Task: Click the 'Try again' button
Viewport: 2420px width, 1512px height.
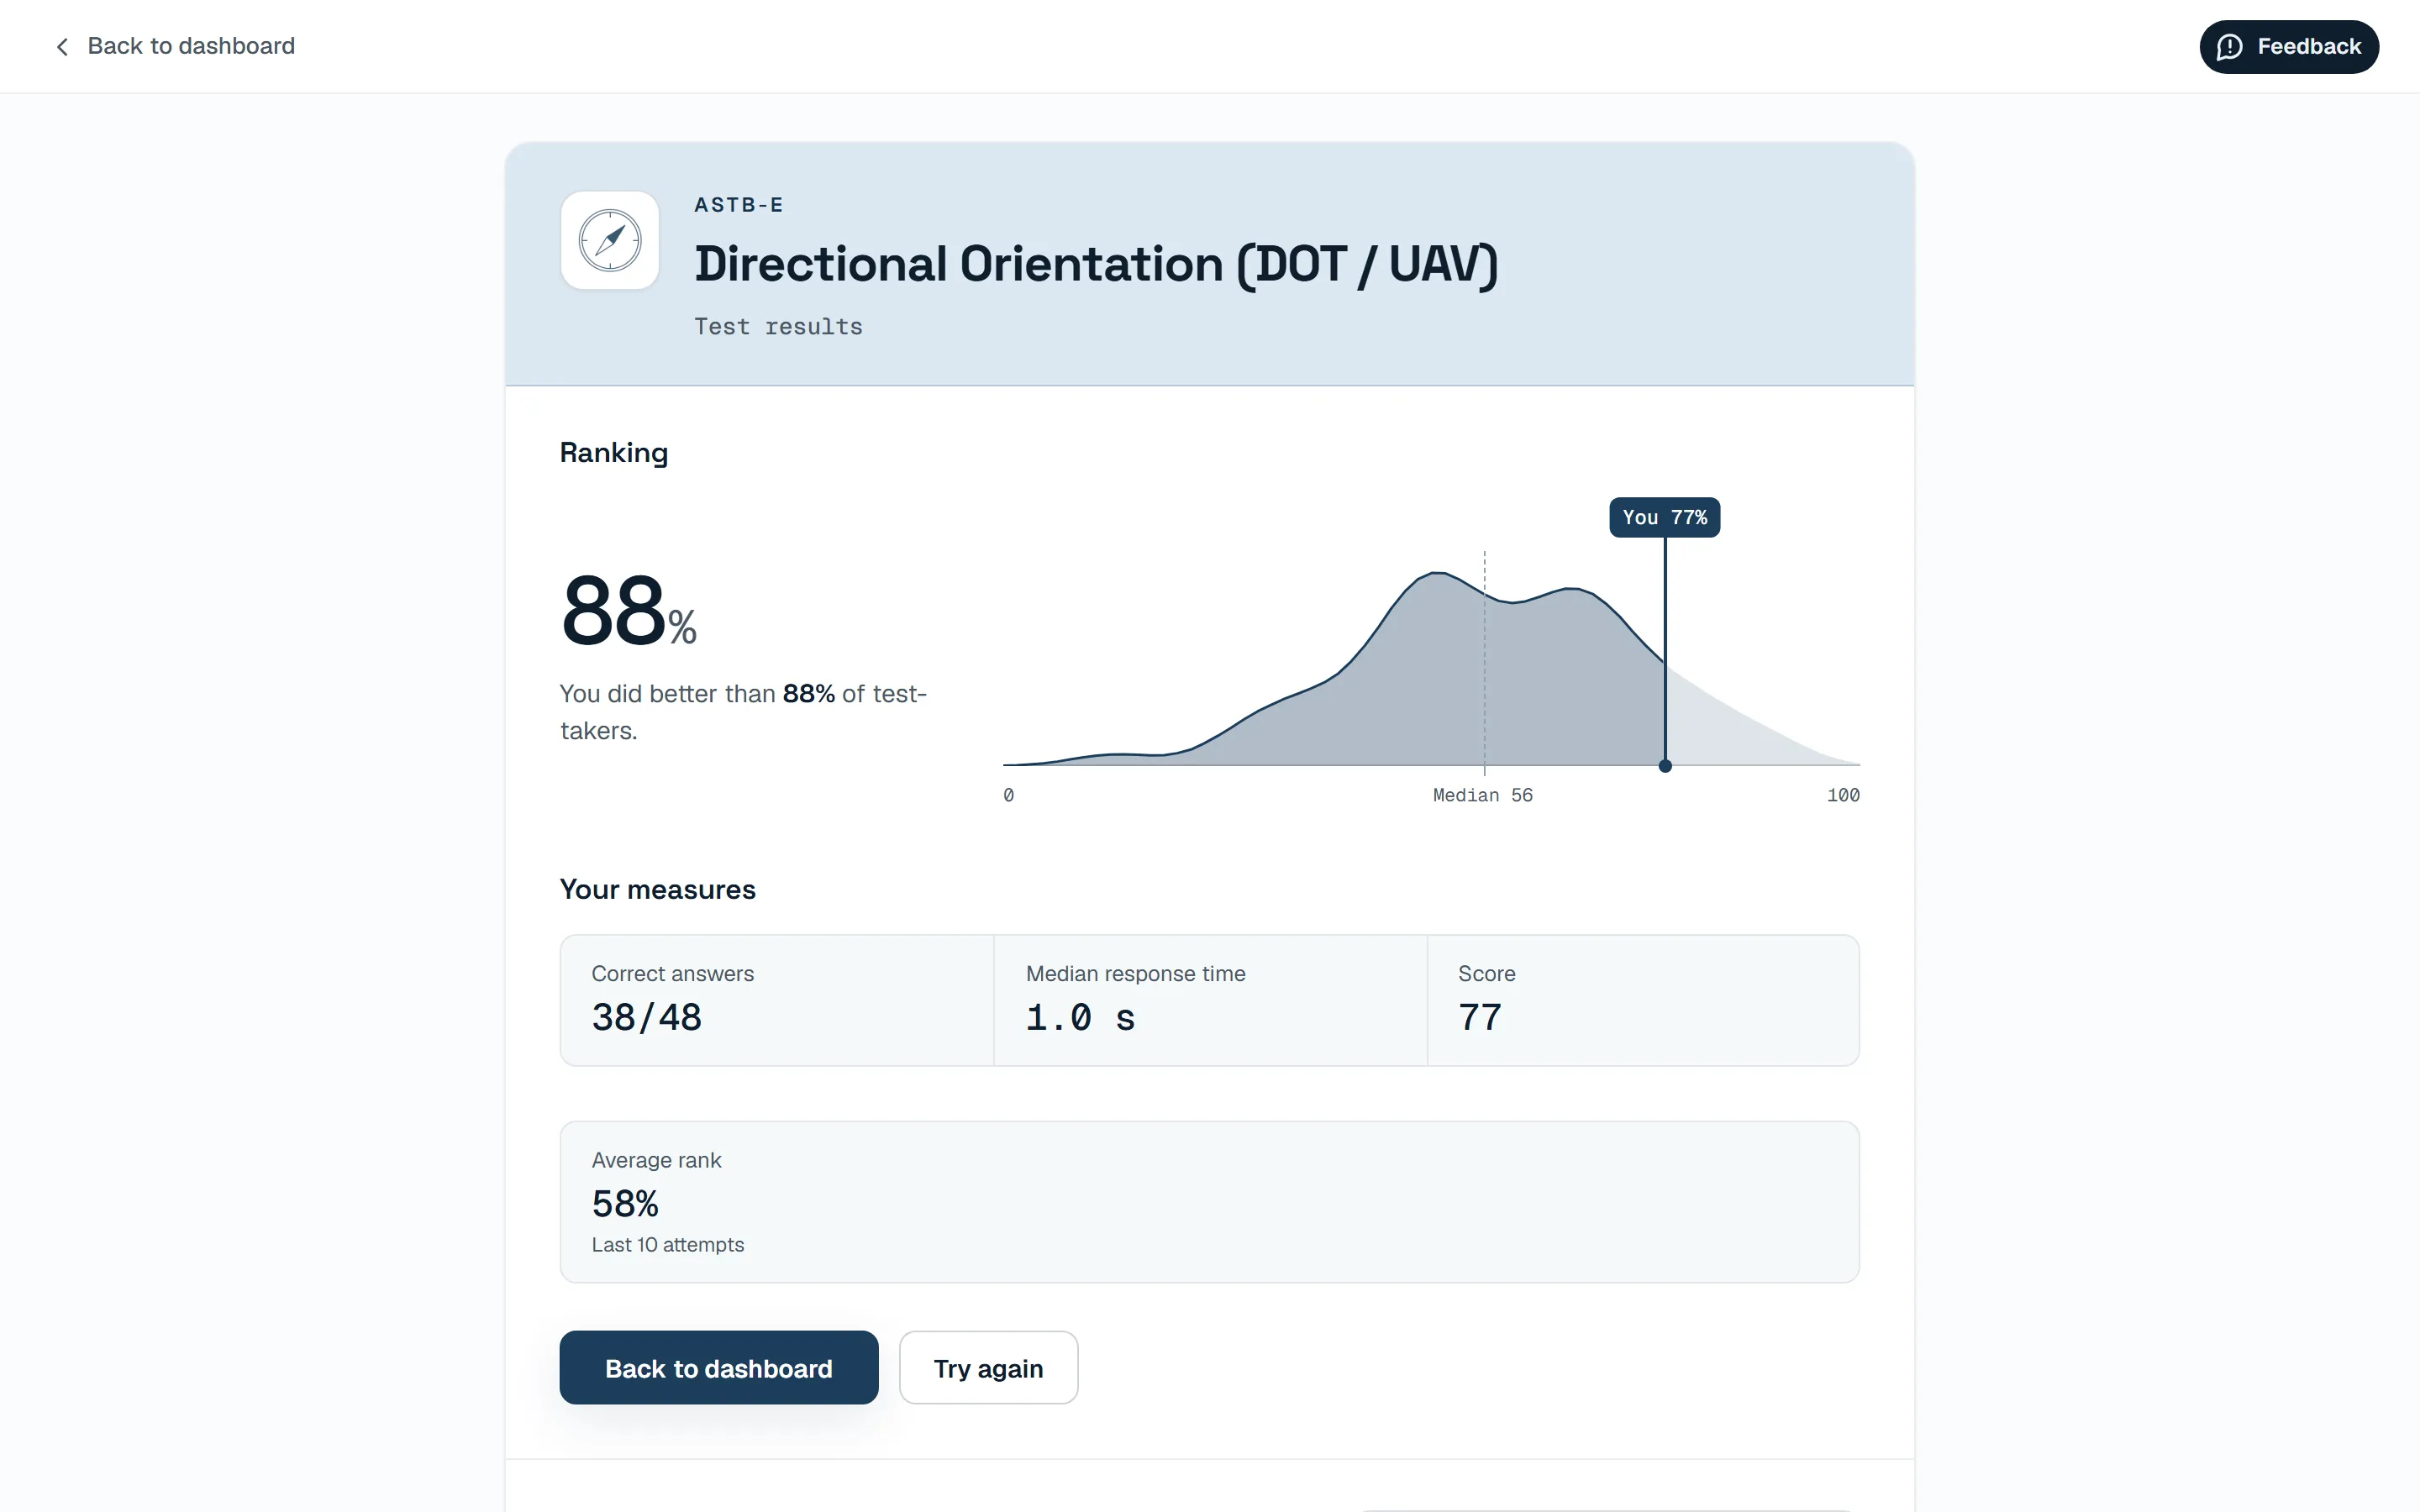Action: (988, 1367)
